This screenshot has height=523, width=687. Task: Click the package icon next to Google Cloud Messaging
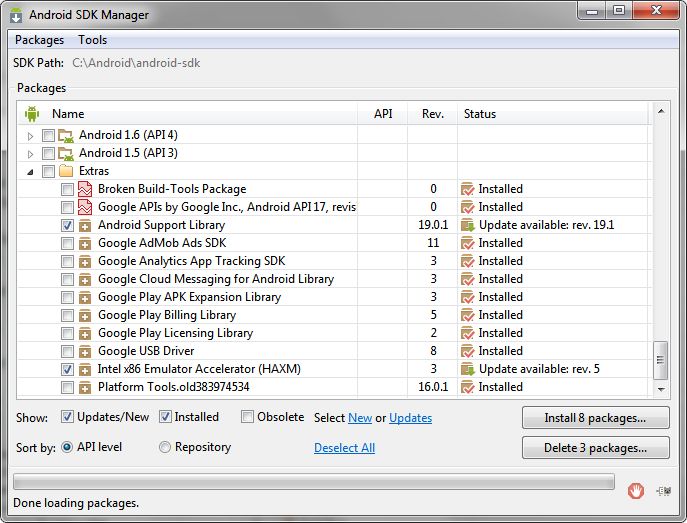click(x=85, y=279)
